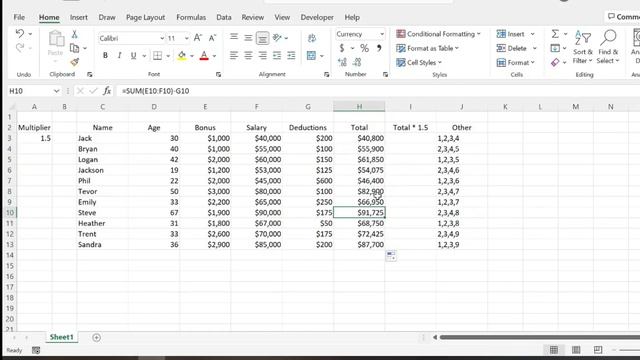Apply the yellow Fill Color bucket
The width and height of the screenshot is (640, 360).
click(182, 56)
